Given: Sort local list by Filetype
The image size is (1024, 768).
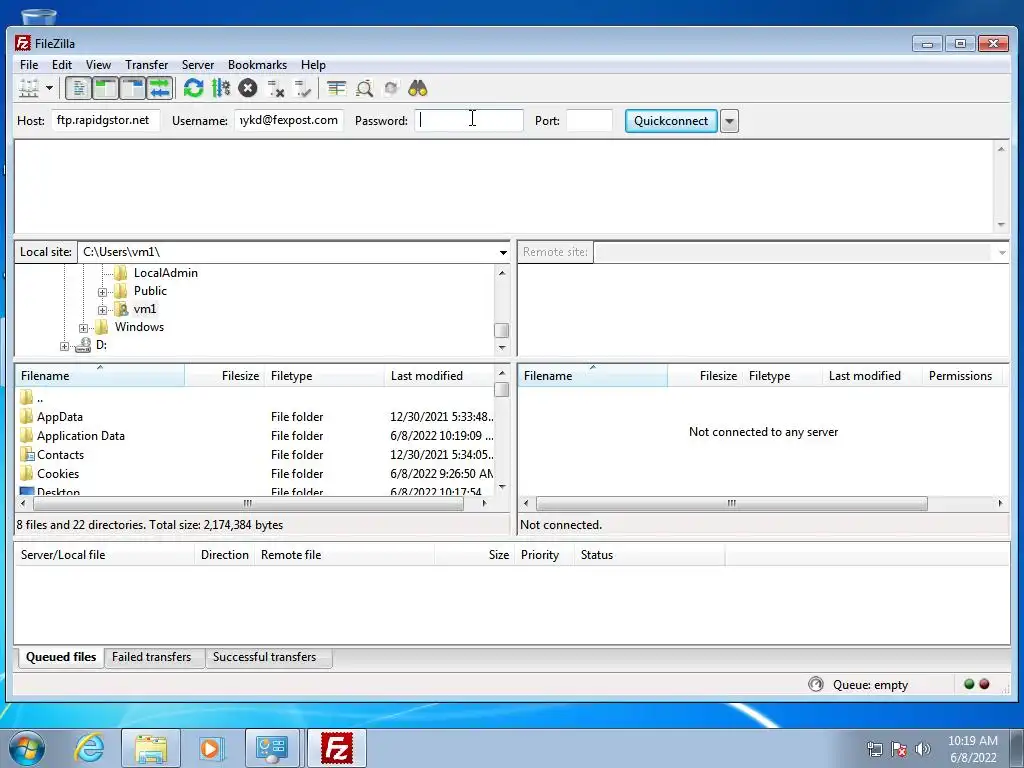Looking at the screenshot, I should click(325, 376).
